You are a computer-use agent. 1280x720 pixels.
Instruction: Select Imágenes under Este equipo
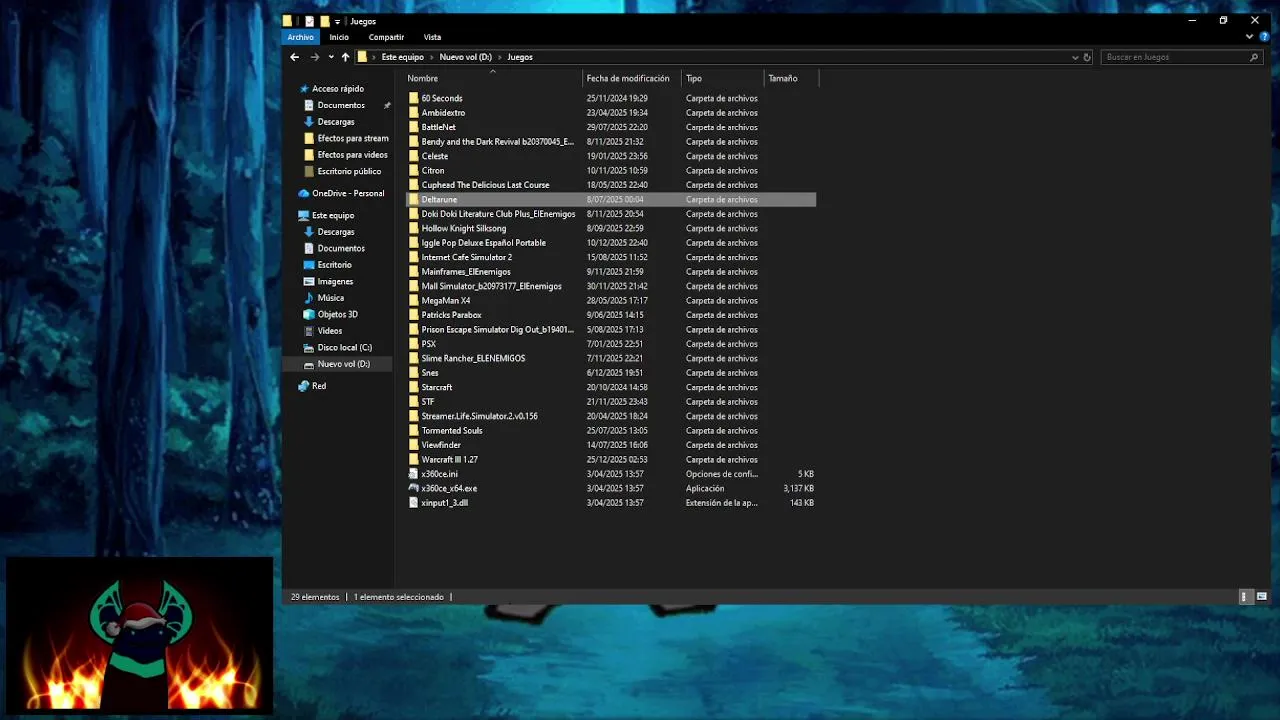(334, 281)
